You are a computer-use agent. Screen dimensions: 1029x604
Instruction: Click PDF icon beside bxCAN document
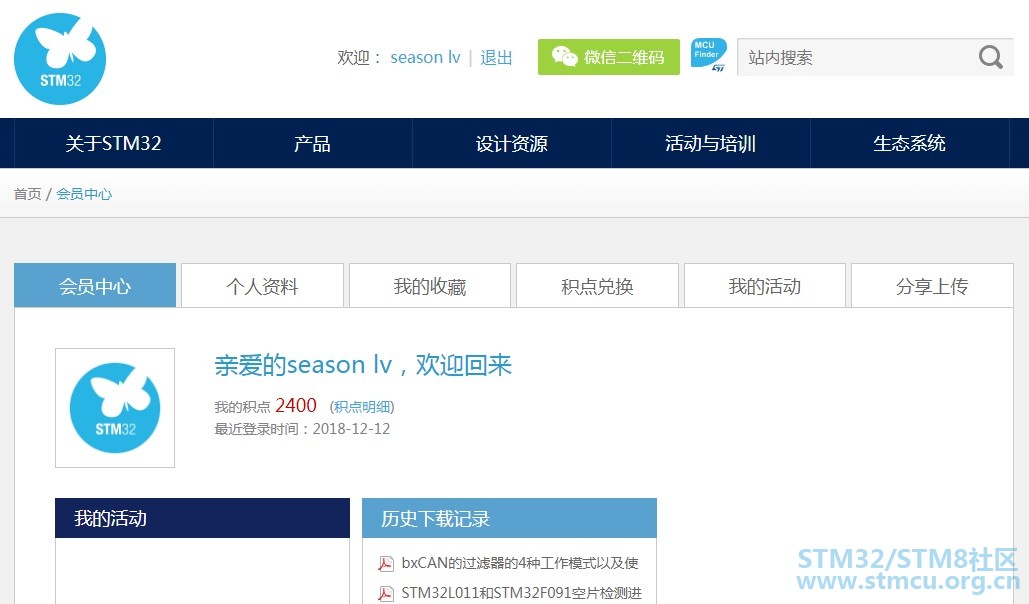[x=386, y=563]
